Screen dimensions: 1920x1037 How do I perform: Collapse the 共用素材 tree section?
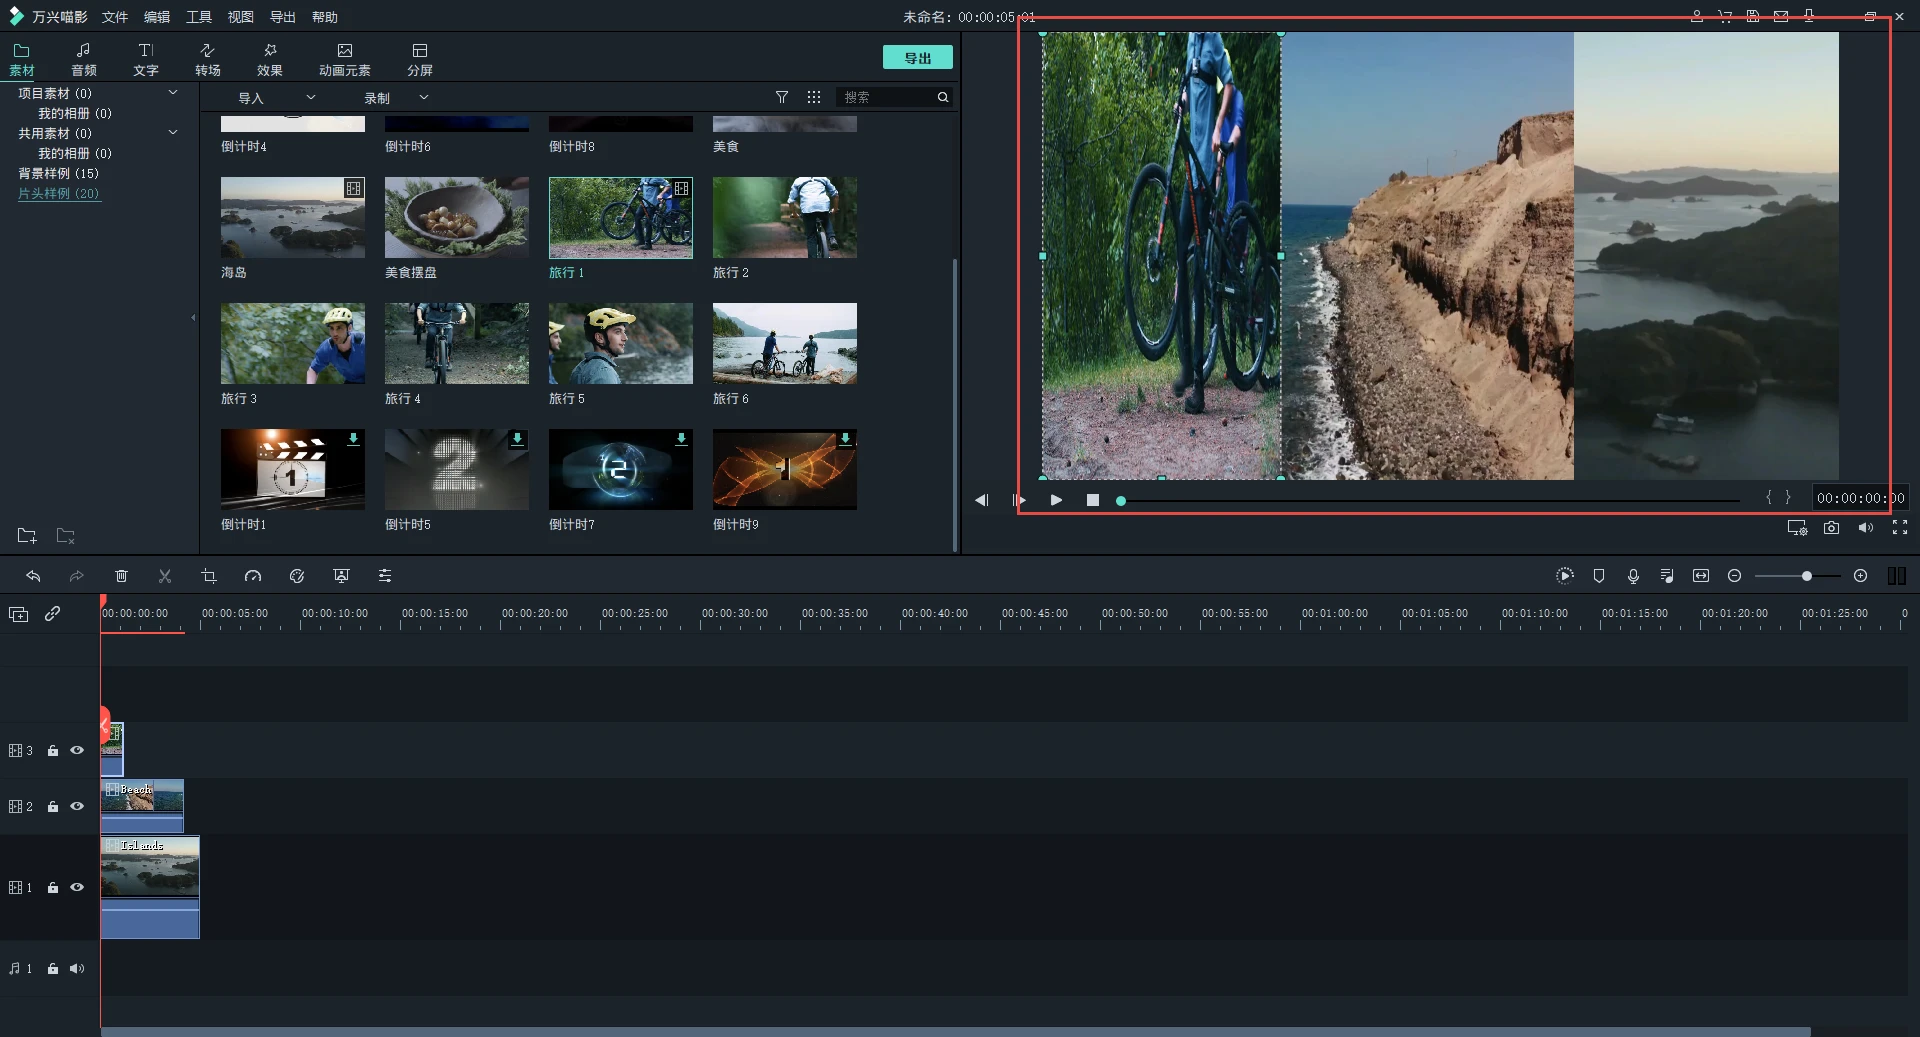[173, 132]
